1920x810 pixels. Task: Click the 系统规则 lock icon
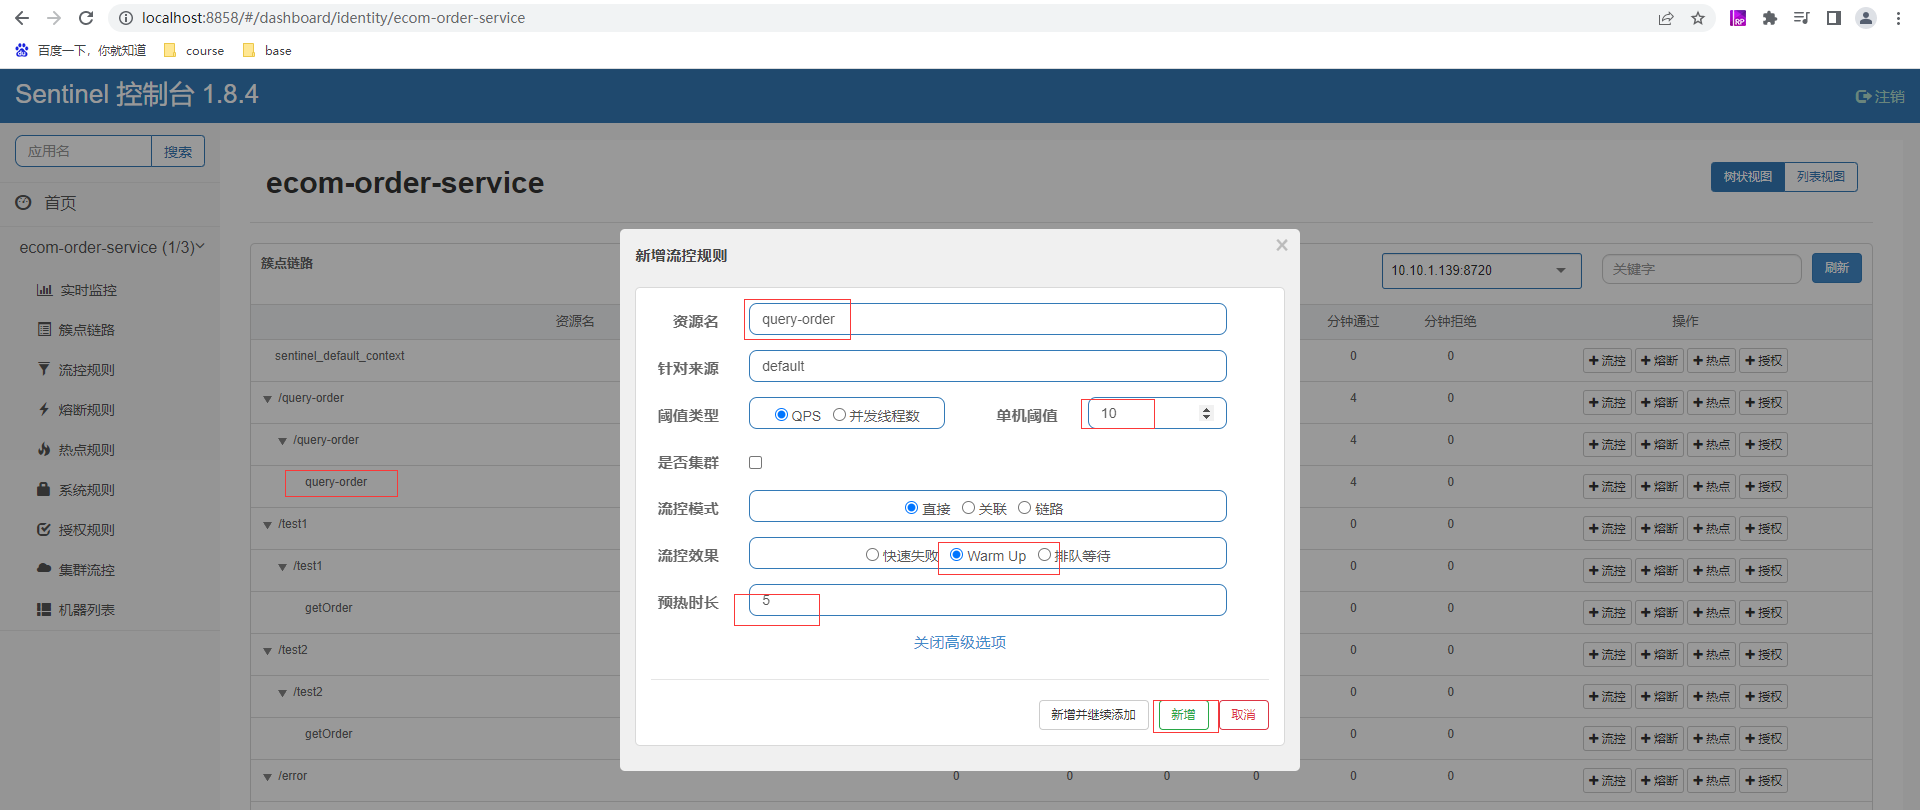[44, 490]
